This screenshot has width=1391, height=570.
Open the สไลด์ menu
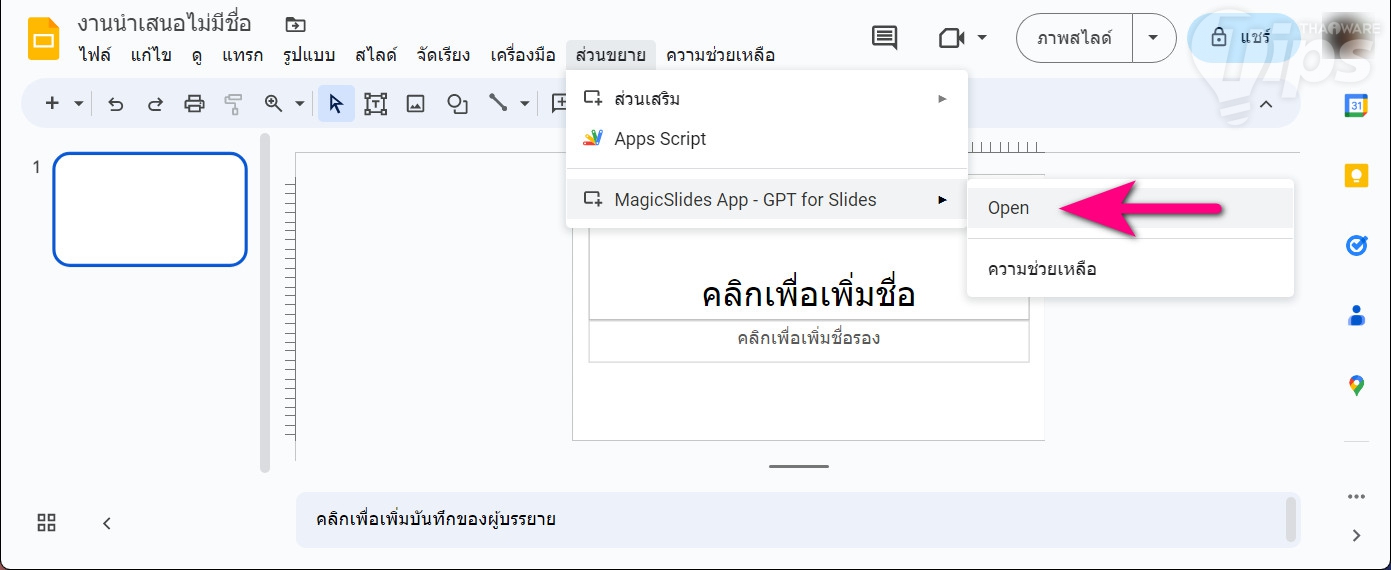(375, 55)
